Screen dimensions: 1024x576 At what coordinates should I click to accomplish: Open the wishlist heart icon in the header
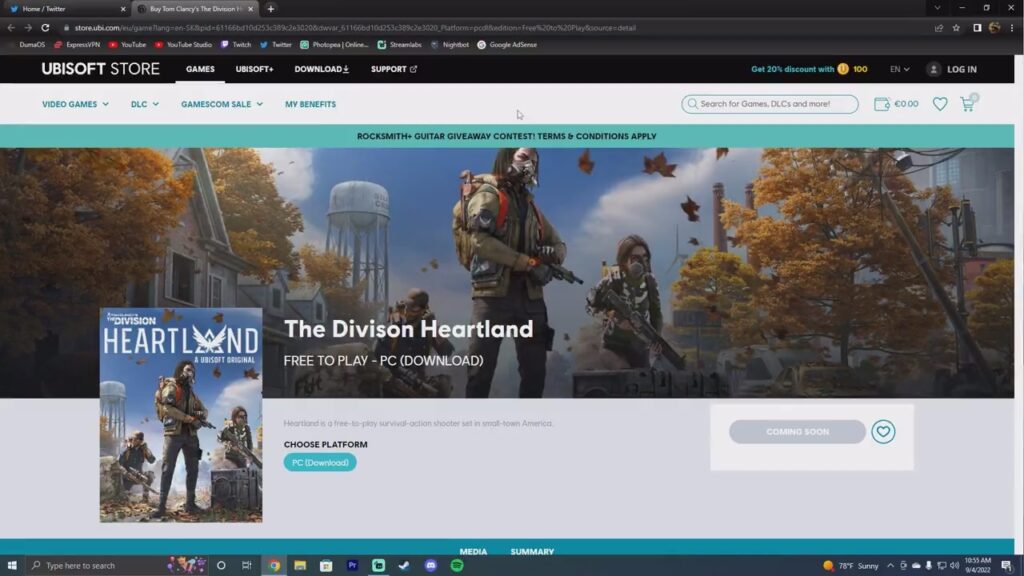tap(939, 103)
